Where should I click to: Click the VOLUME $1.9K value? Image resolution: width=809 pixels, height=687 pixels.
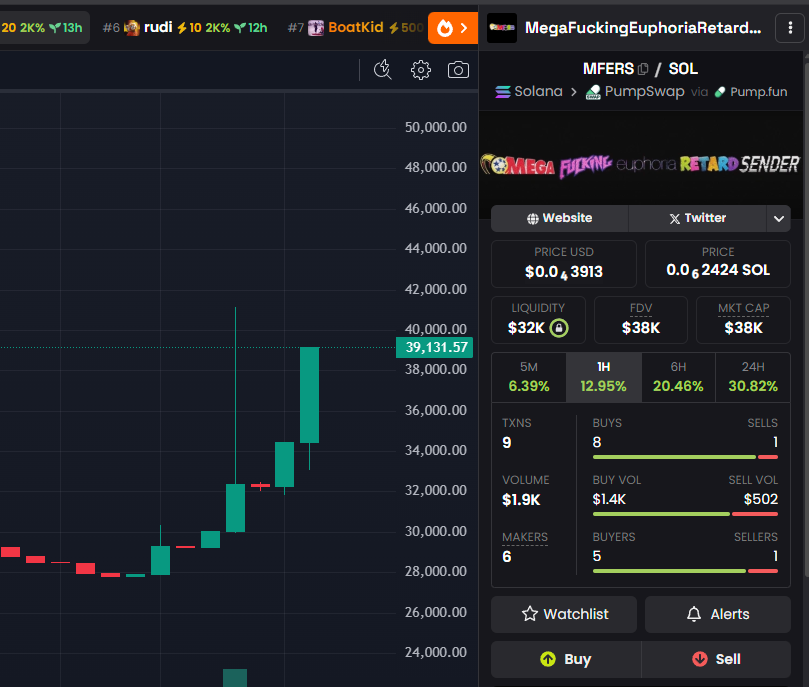521,500
